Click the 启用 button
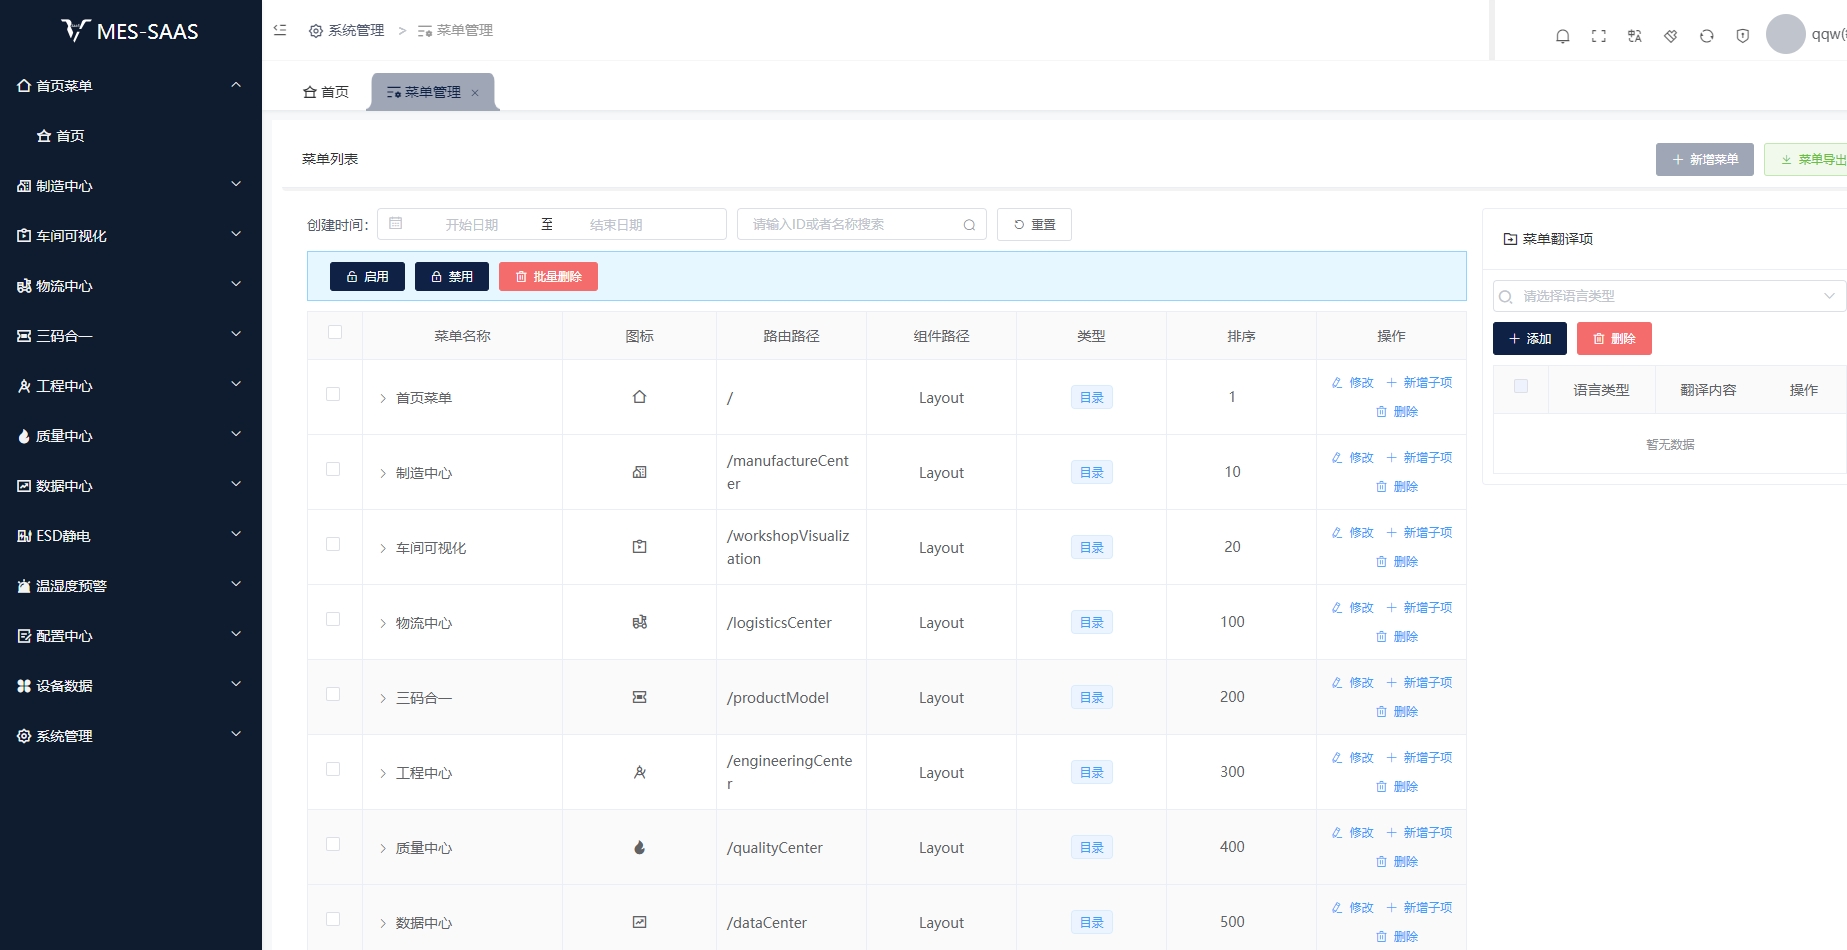Viewport: 1847px width, 950px height. click(367, 277)
